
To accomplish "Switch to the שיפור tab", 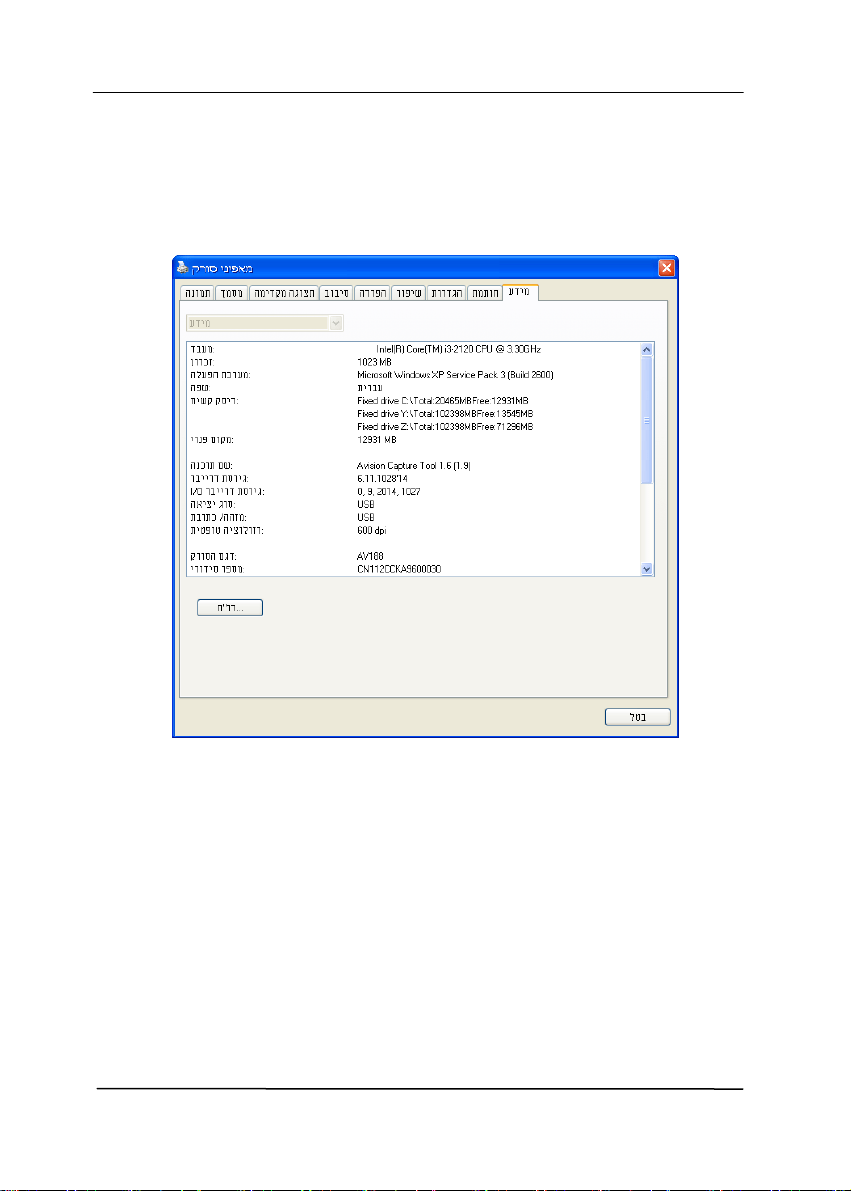I will pyautogui.click(x=409, y=293).
